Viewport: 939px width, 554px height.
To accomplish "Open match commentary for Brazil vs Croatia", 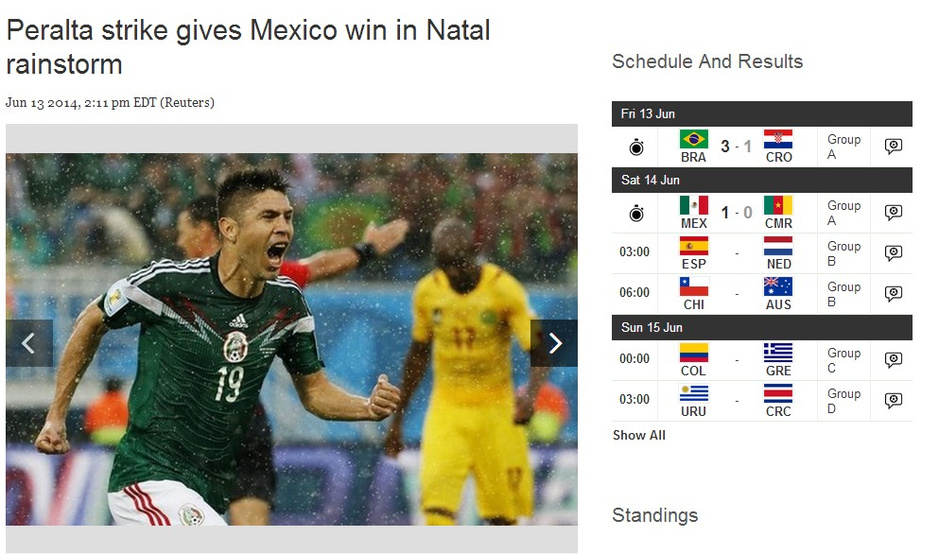I will coord(893,146).
